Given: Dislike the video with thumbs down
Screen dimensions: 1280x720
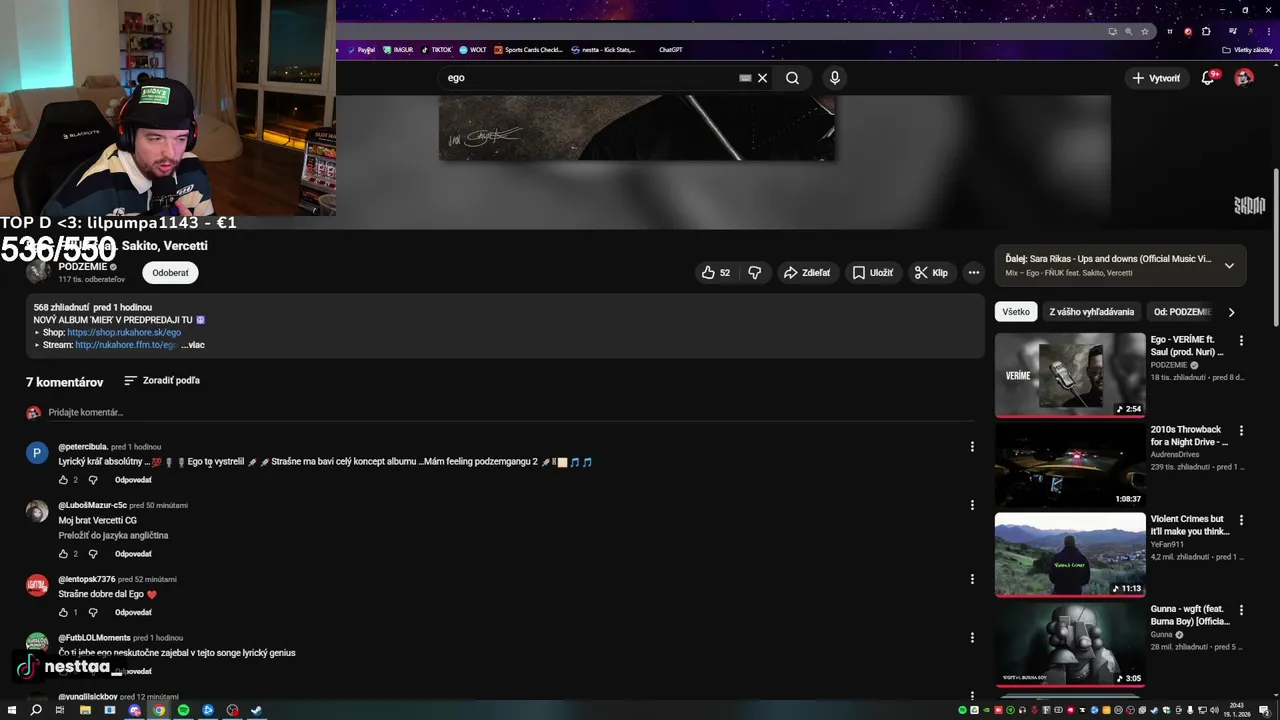Looking at the screenshot, I should [x=755, y=273].
